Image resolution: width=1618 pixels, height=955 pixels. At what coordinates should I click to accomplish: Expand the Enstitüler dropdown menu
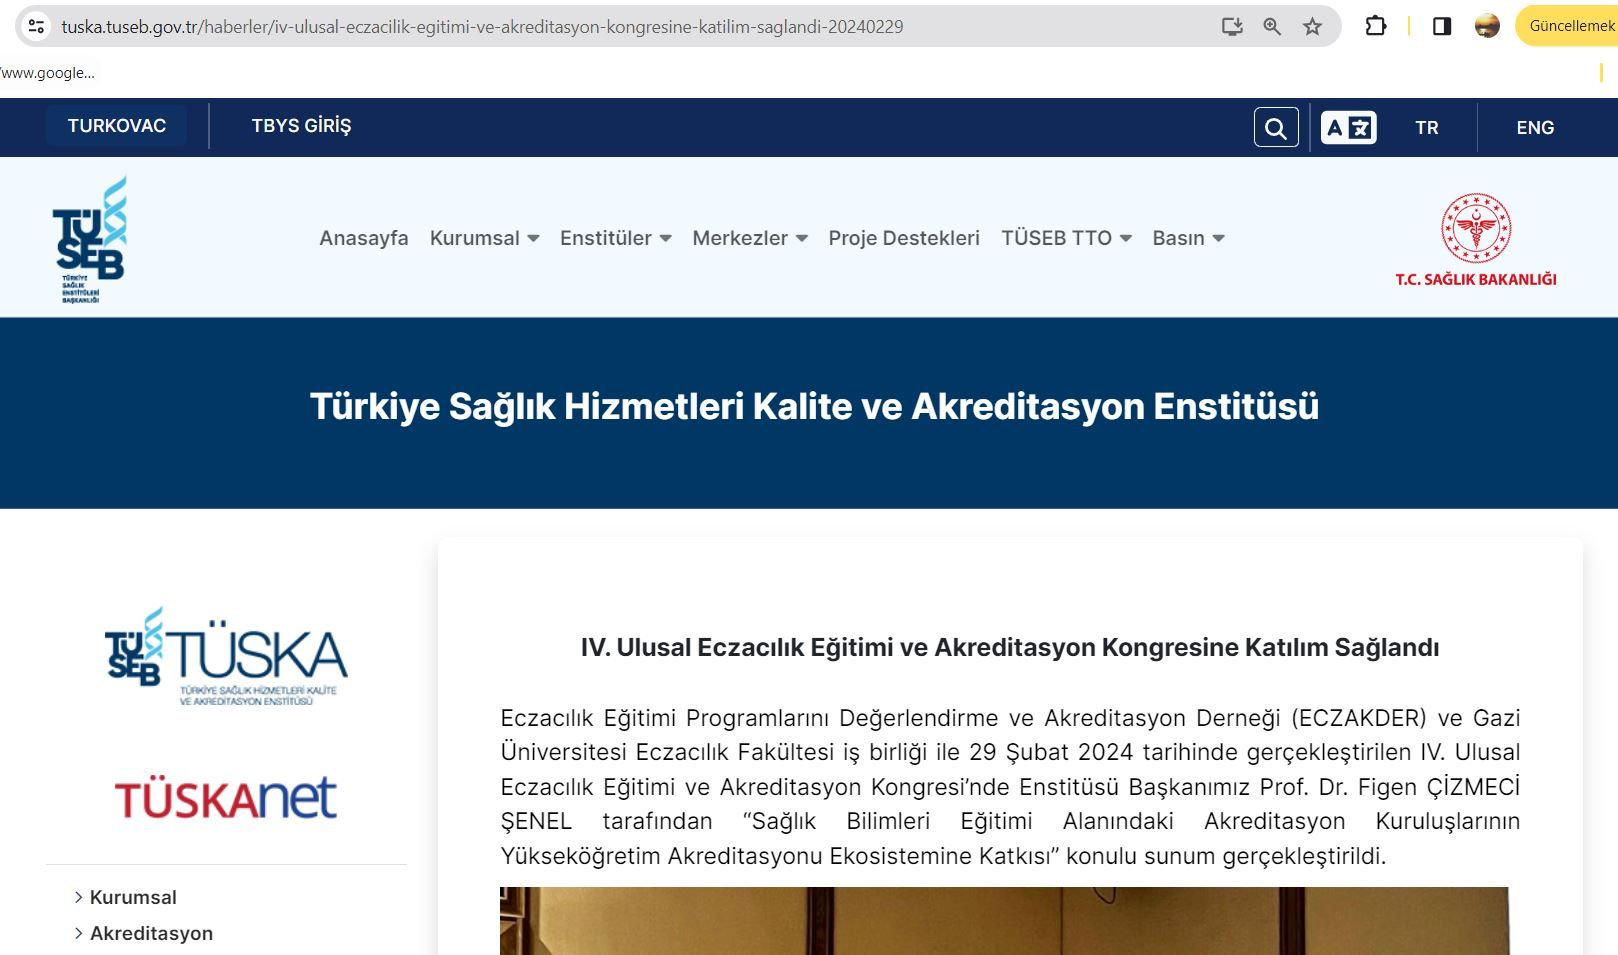point(616,238)
